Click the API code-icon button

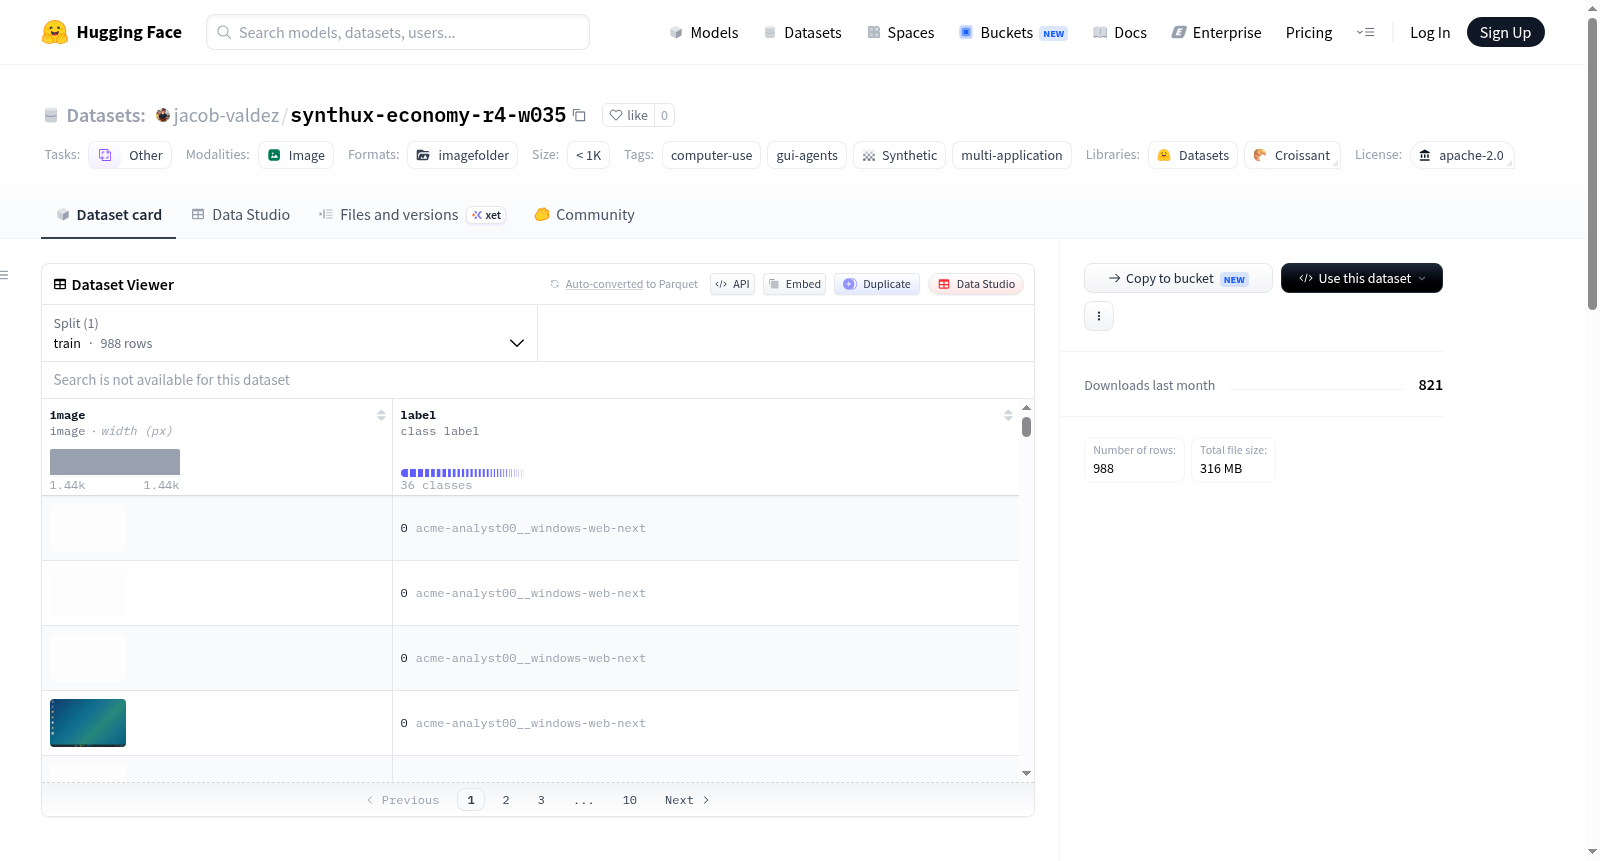click(x=732, y=284)
